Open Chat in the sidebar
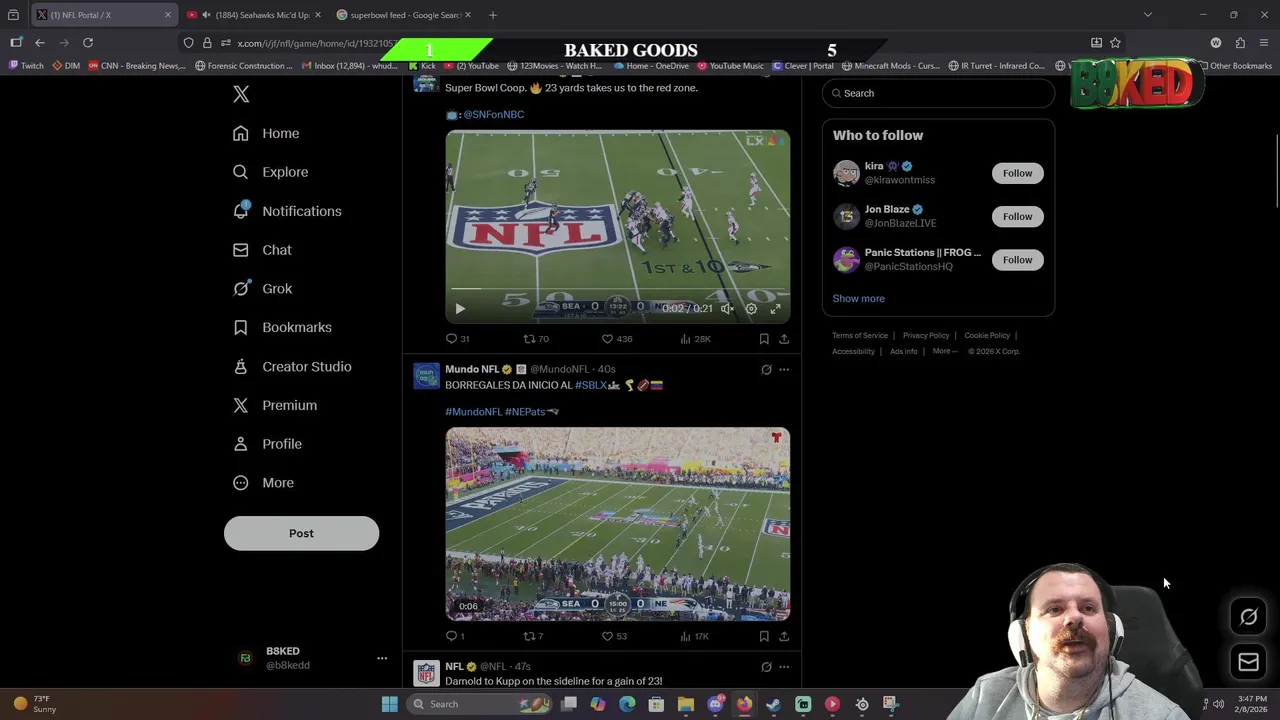Viewport: 1280px width, 720px height. (262, 250)
